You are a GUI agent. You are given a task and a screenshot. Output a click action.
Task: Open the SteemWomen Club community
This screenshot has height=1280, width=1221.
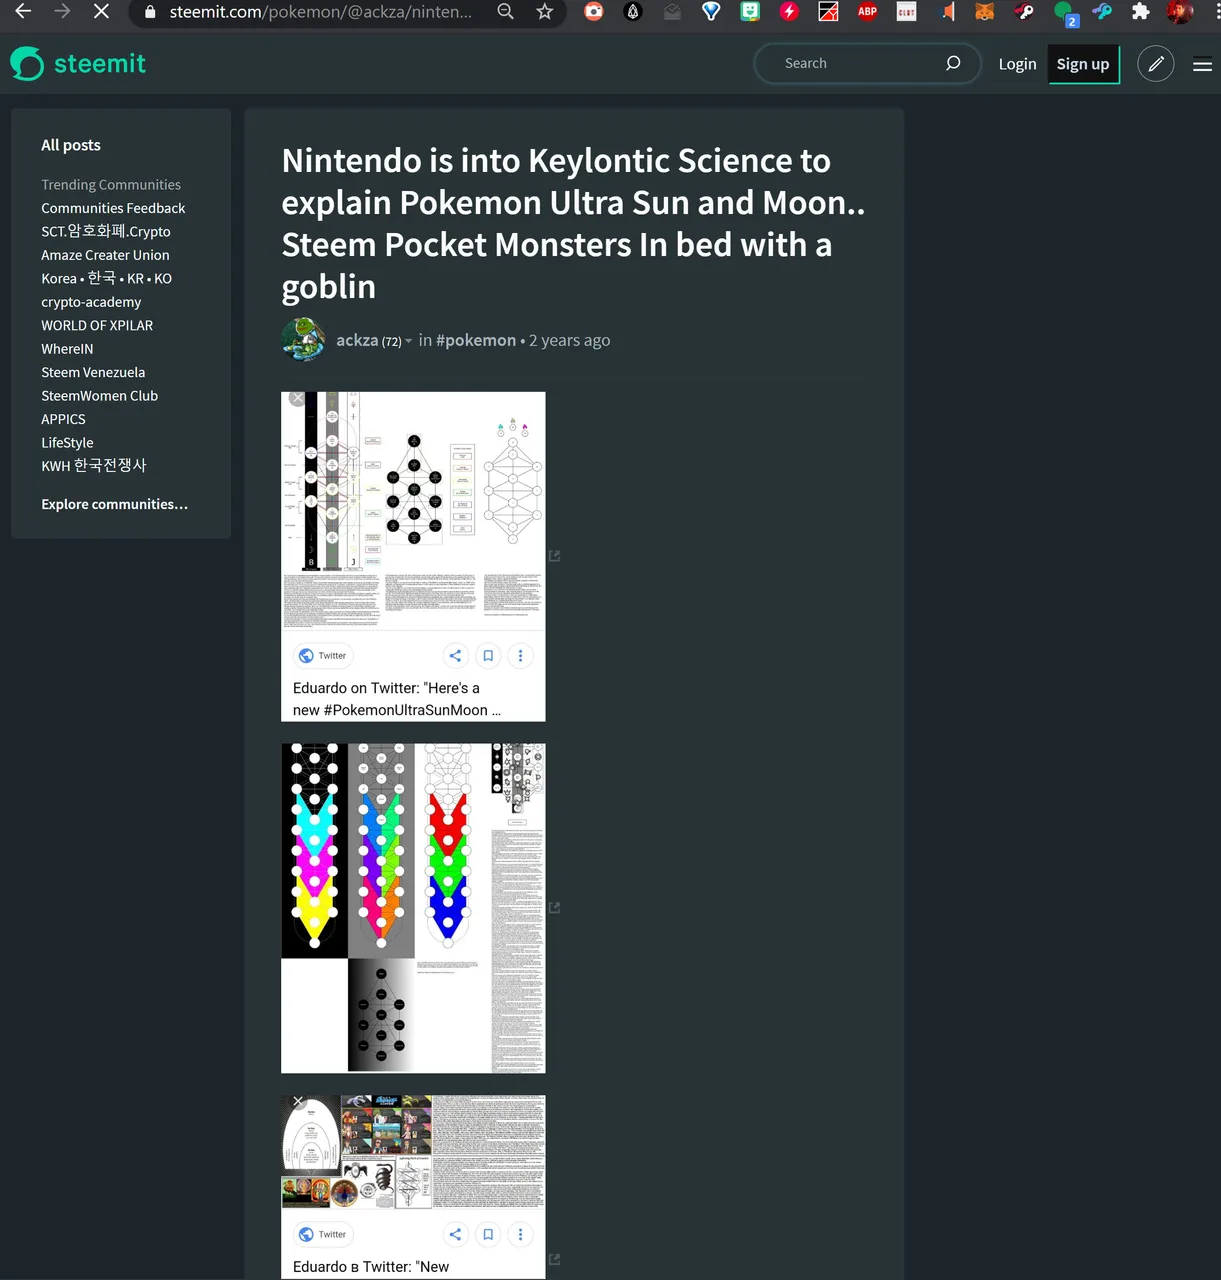tap(99, 396)
